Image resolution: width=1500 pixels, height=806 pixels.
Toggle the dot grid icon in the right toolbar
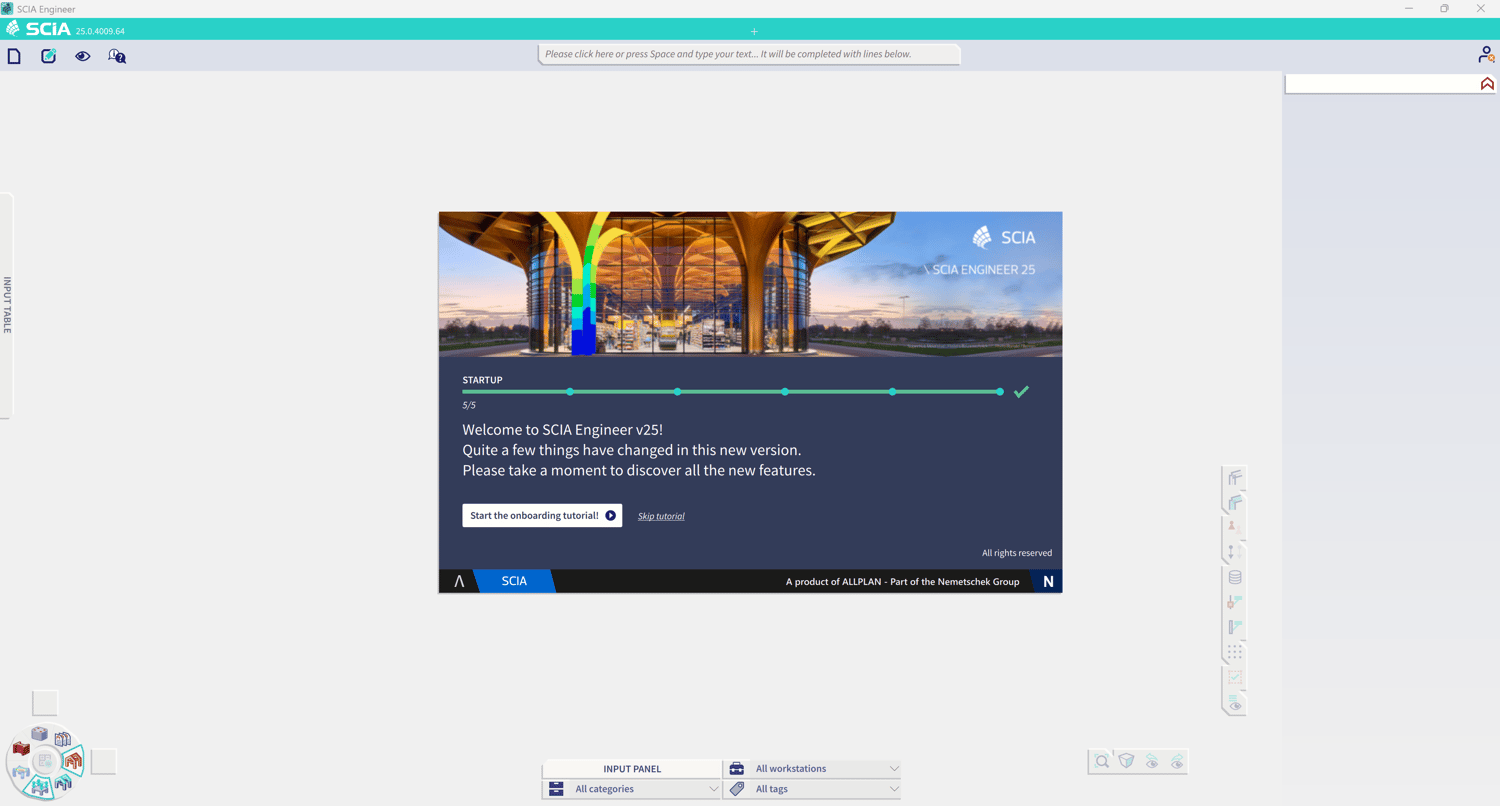pos(1235,652)
